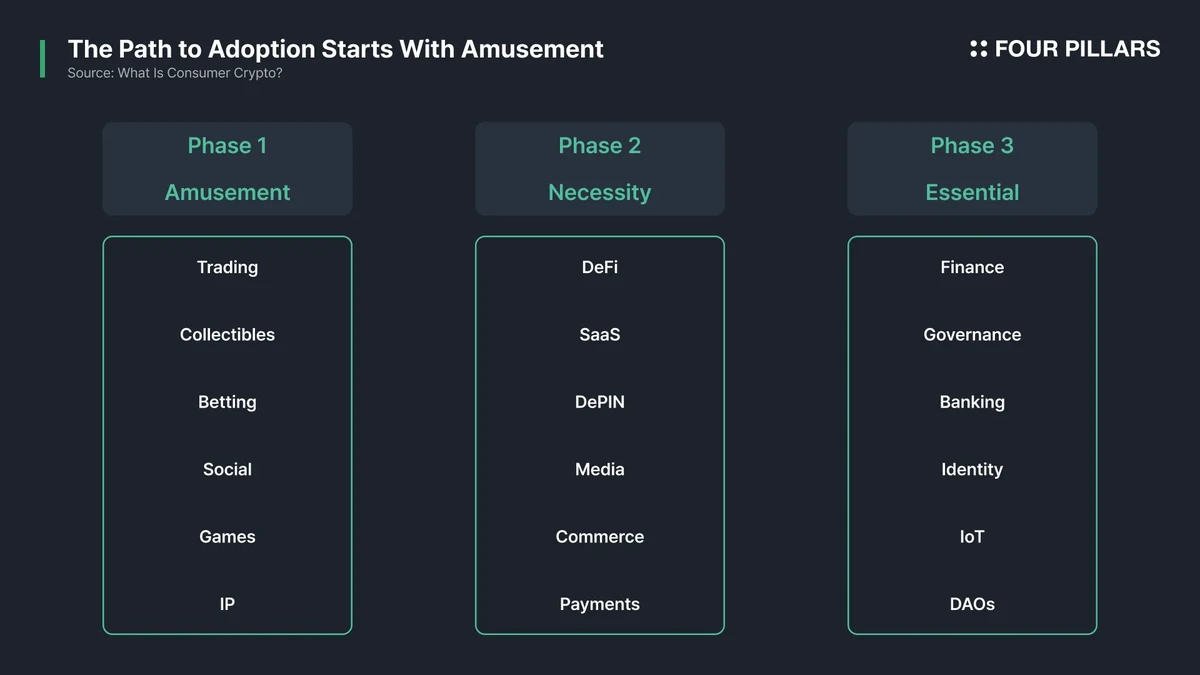Image resolution: width=1200 pixels, height=675 pixels.
Task: Choose Collectibles in the Amusement list
Action: tap(227, 335)
